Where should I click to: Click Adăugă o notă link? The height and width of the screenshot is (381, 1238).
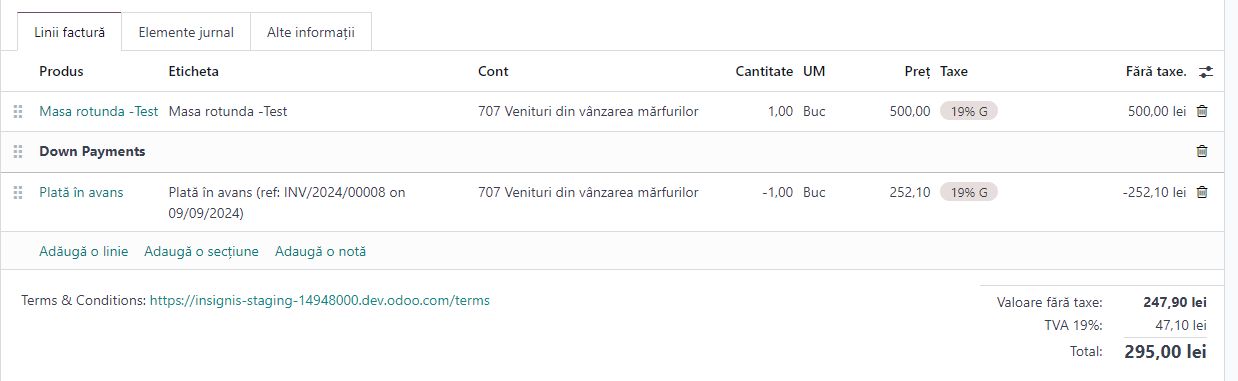click(321, 251)
